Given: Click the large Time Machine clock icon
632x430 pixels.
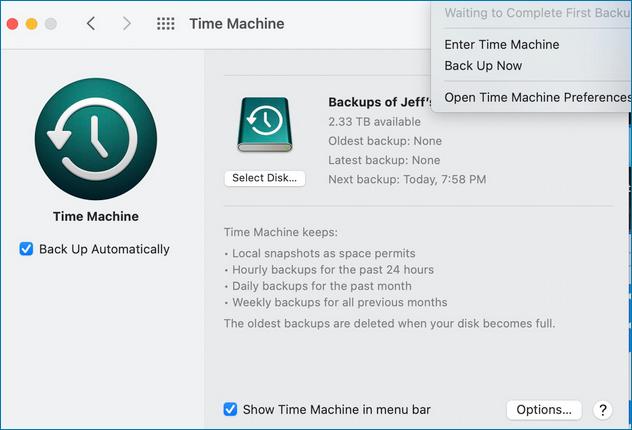Looking at the screenshot, I should [x=95, y=132].
